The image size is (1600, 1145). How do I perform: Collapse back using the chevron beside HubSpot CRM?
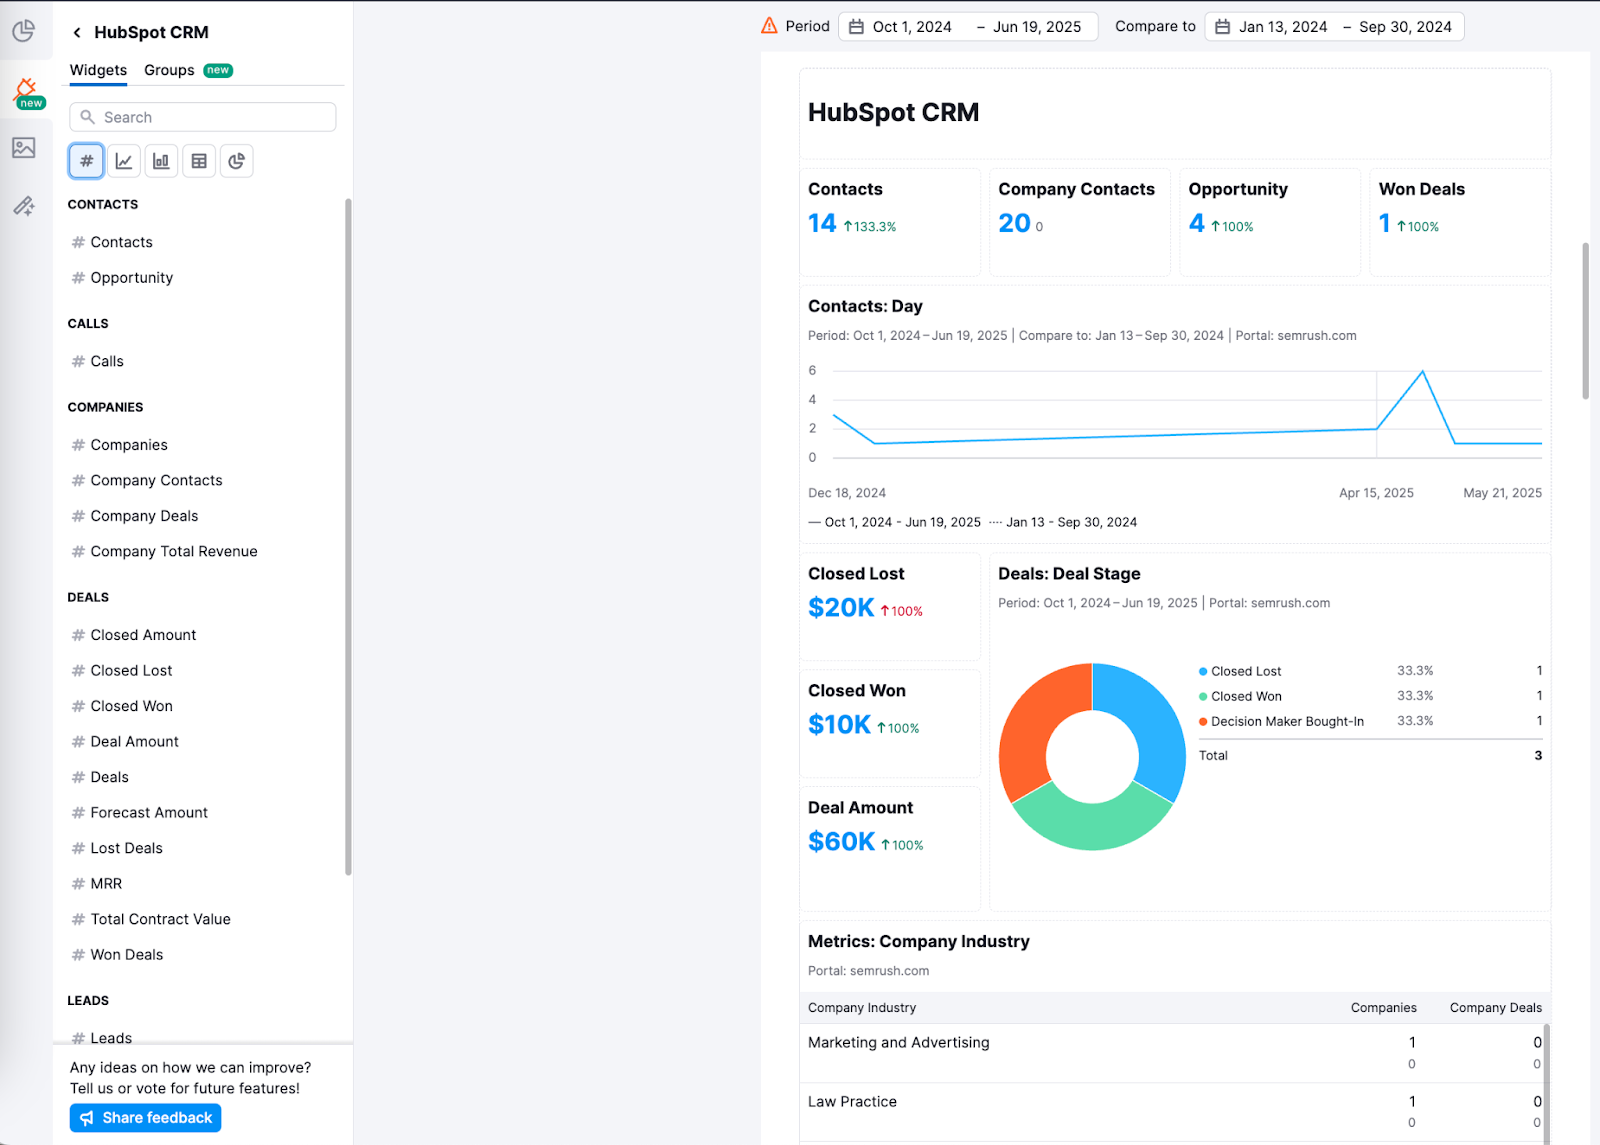coord(76,32)
